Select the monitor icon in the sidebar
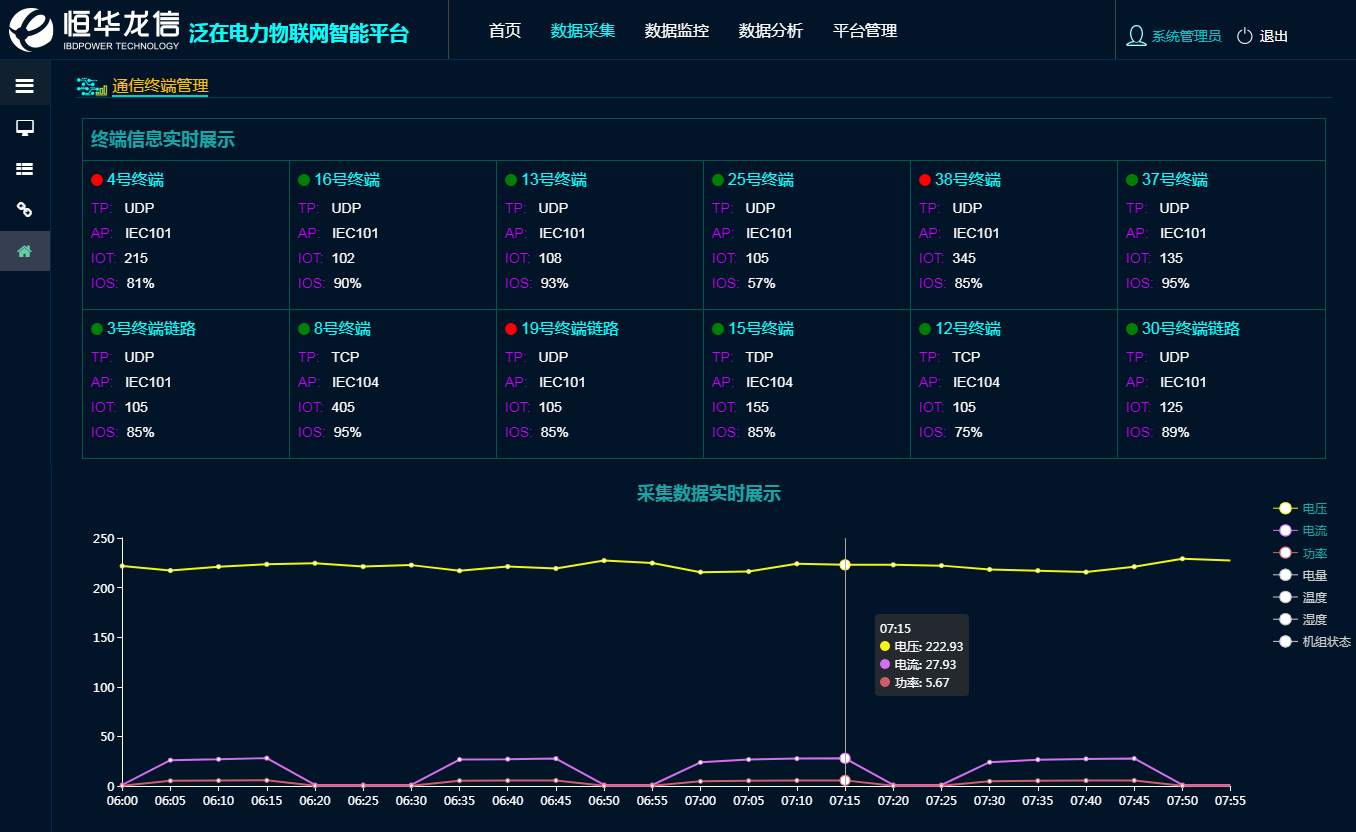Image resolution: width=1356 pixels, height=832 pixels. (25, 127)
